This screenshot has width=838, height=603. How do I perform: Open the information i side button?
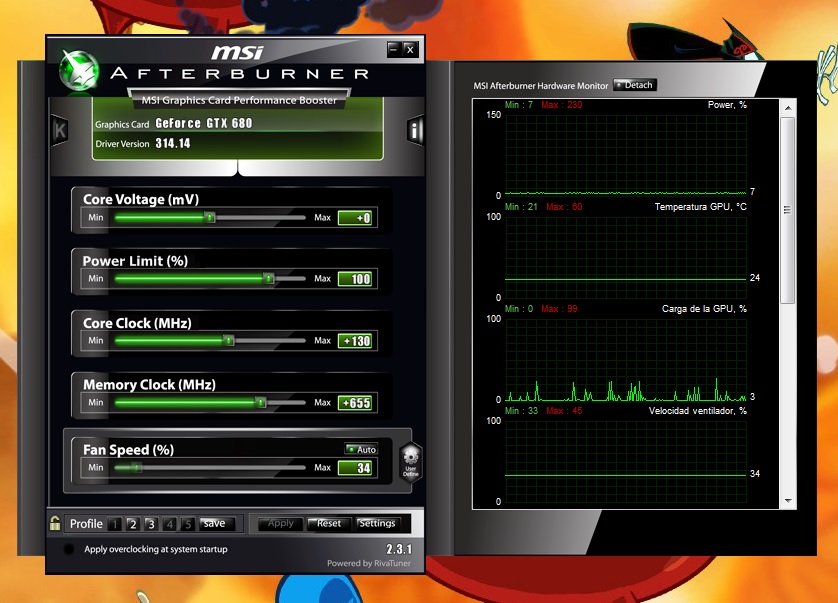click(415, 130)
